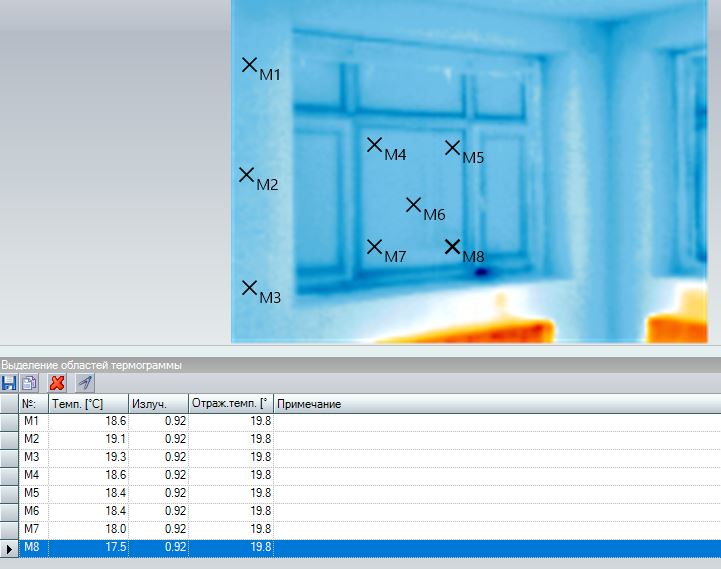Click the save (floppy disk) icon
Viewport: 721px width, 569px height.
point(9,383)
